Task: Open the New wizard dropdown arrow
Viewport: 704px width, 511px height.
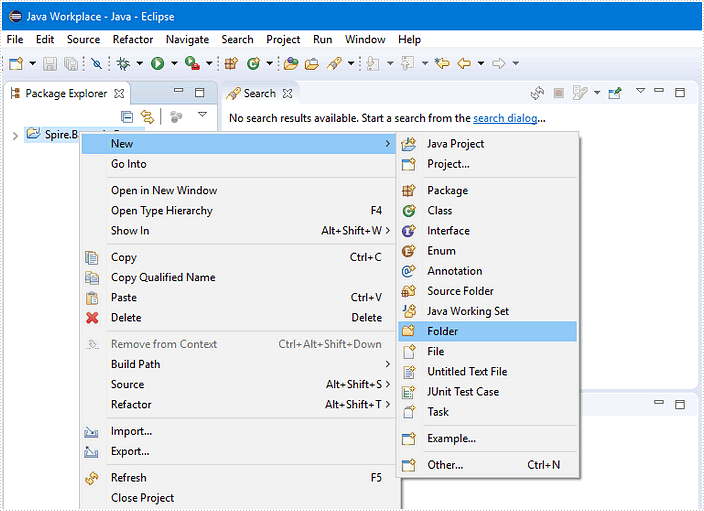Action: (32, 63)
